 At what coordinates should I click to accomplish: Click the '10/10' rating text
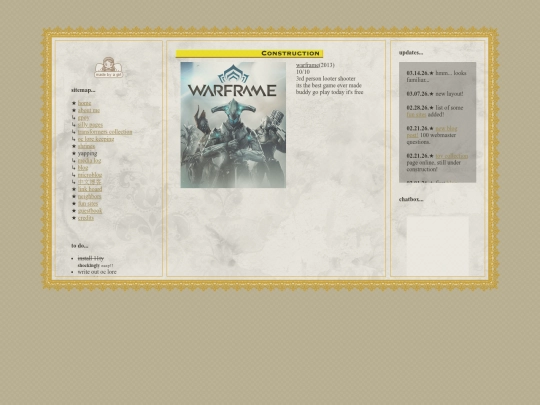coord(303,72)
